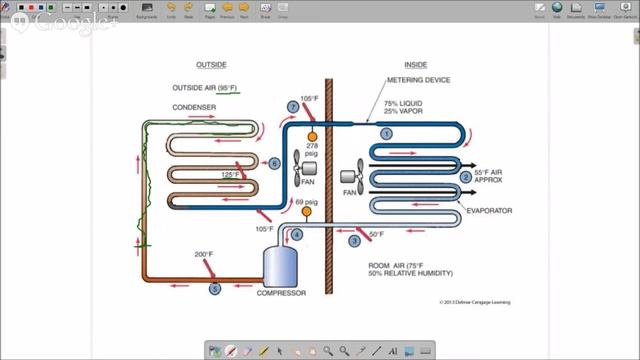Activate the Laser pointer tool
Screen dimensions: 640x360
[x=360, y=351]
